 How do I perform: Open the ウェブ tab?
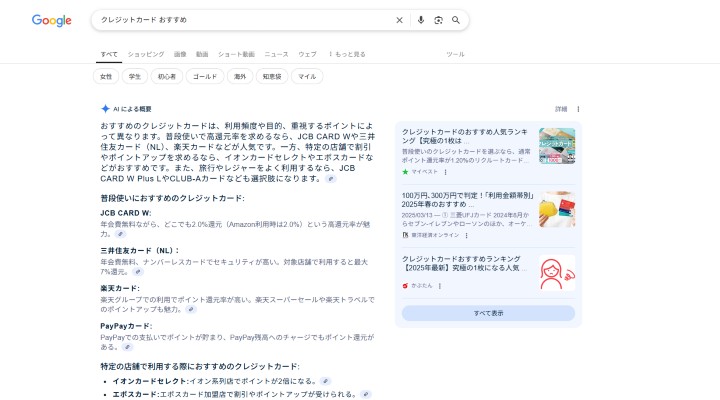(307, 54)
